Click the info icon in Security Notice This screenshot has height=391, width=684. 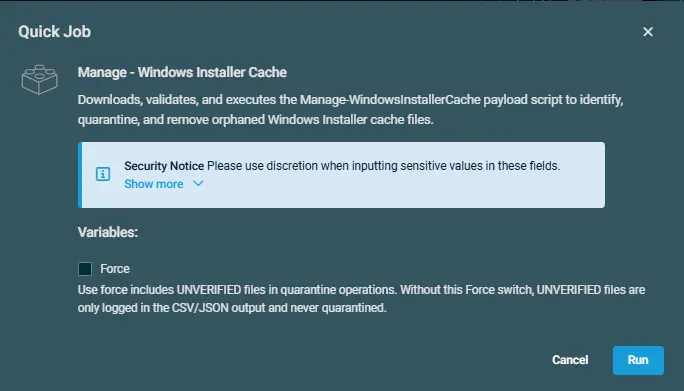[103, 174]
